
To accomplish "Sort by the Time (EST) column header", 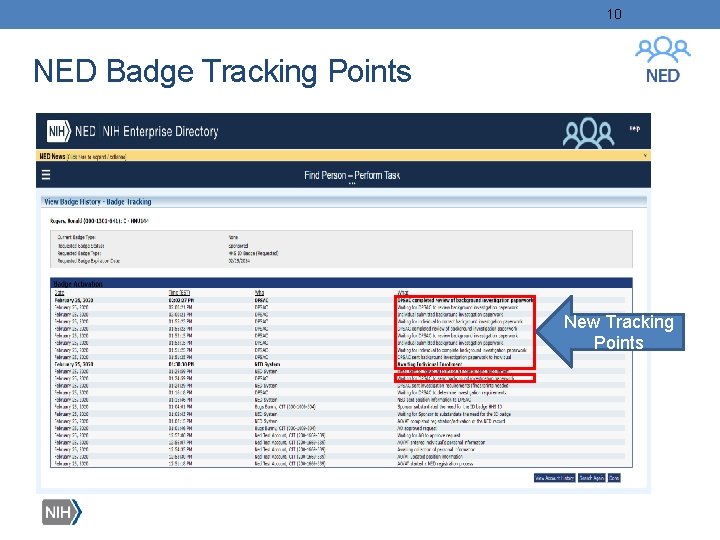I will coord(179,292).
